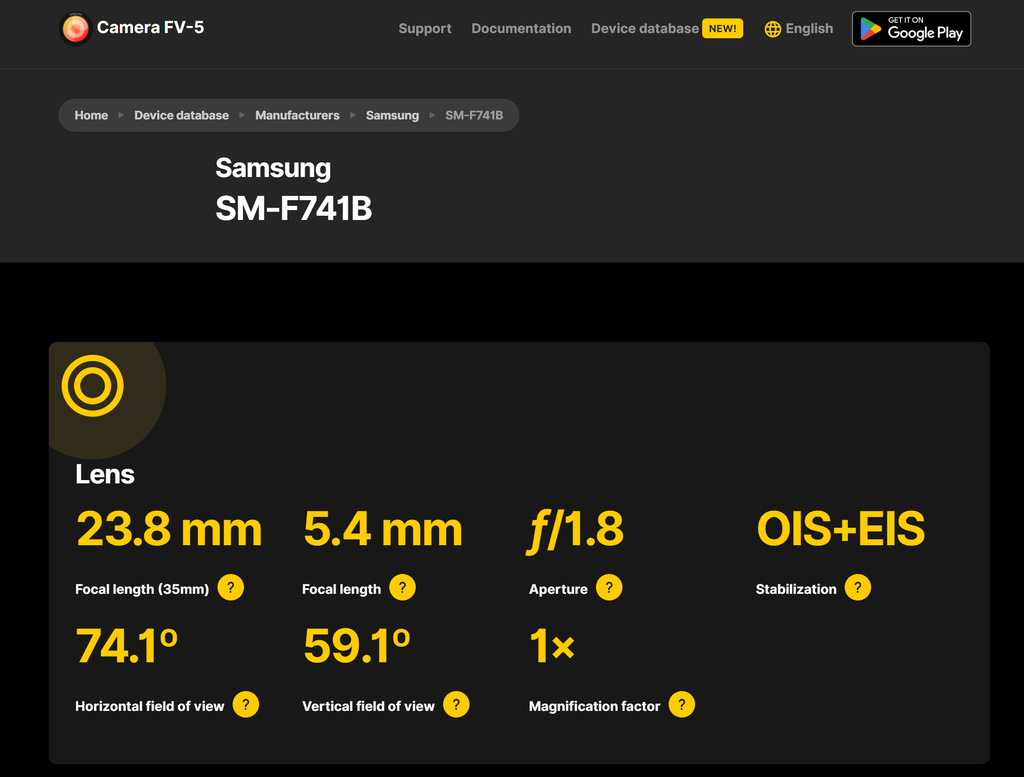Get the app on Google Play
The width and height of the screenshot is (1024, 777).
[x=911, y=29]
